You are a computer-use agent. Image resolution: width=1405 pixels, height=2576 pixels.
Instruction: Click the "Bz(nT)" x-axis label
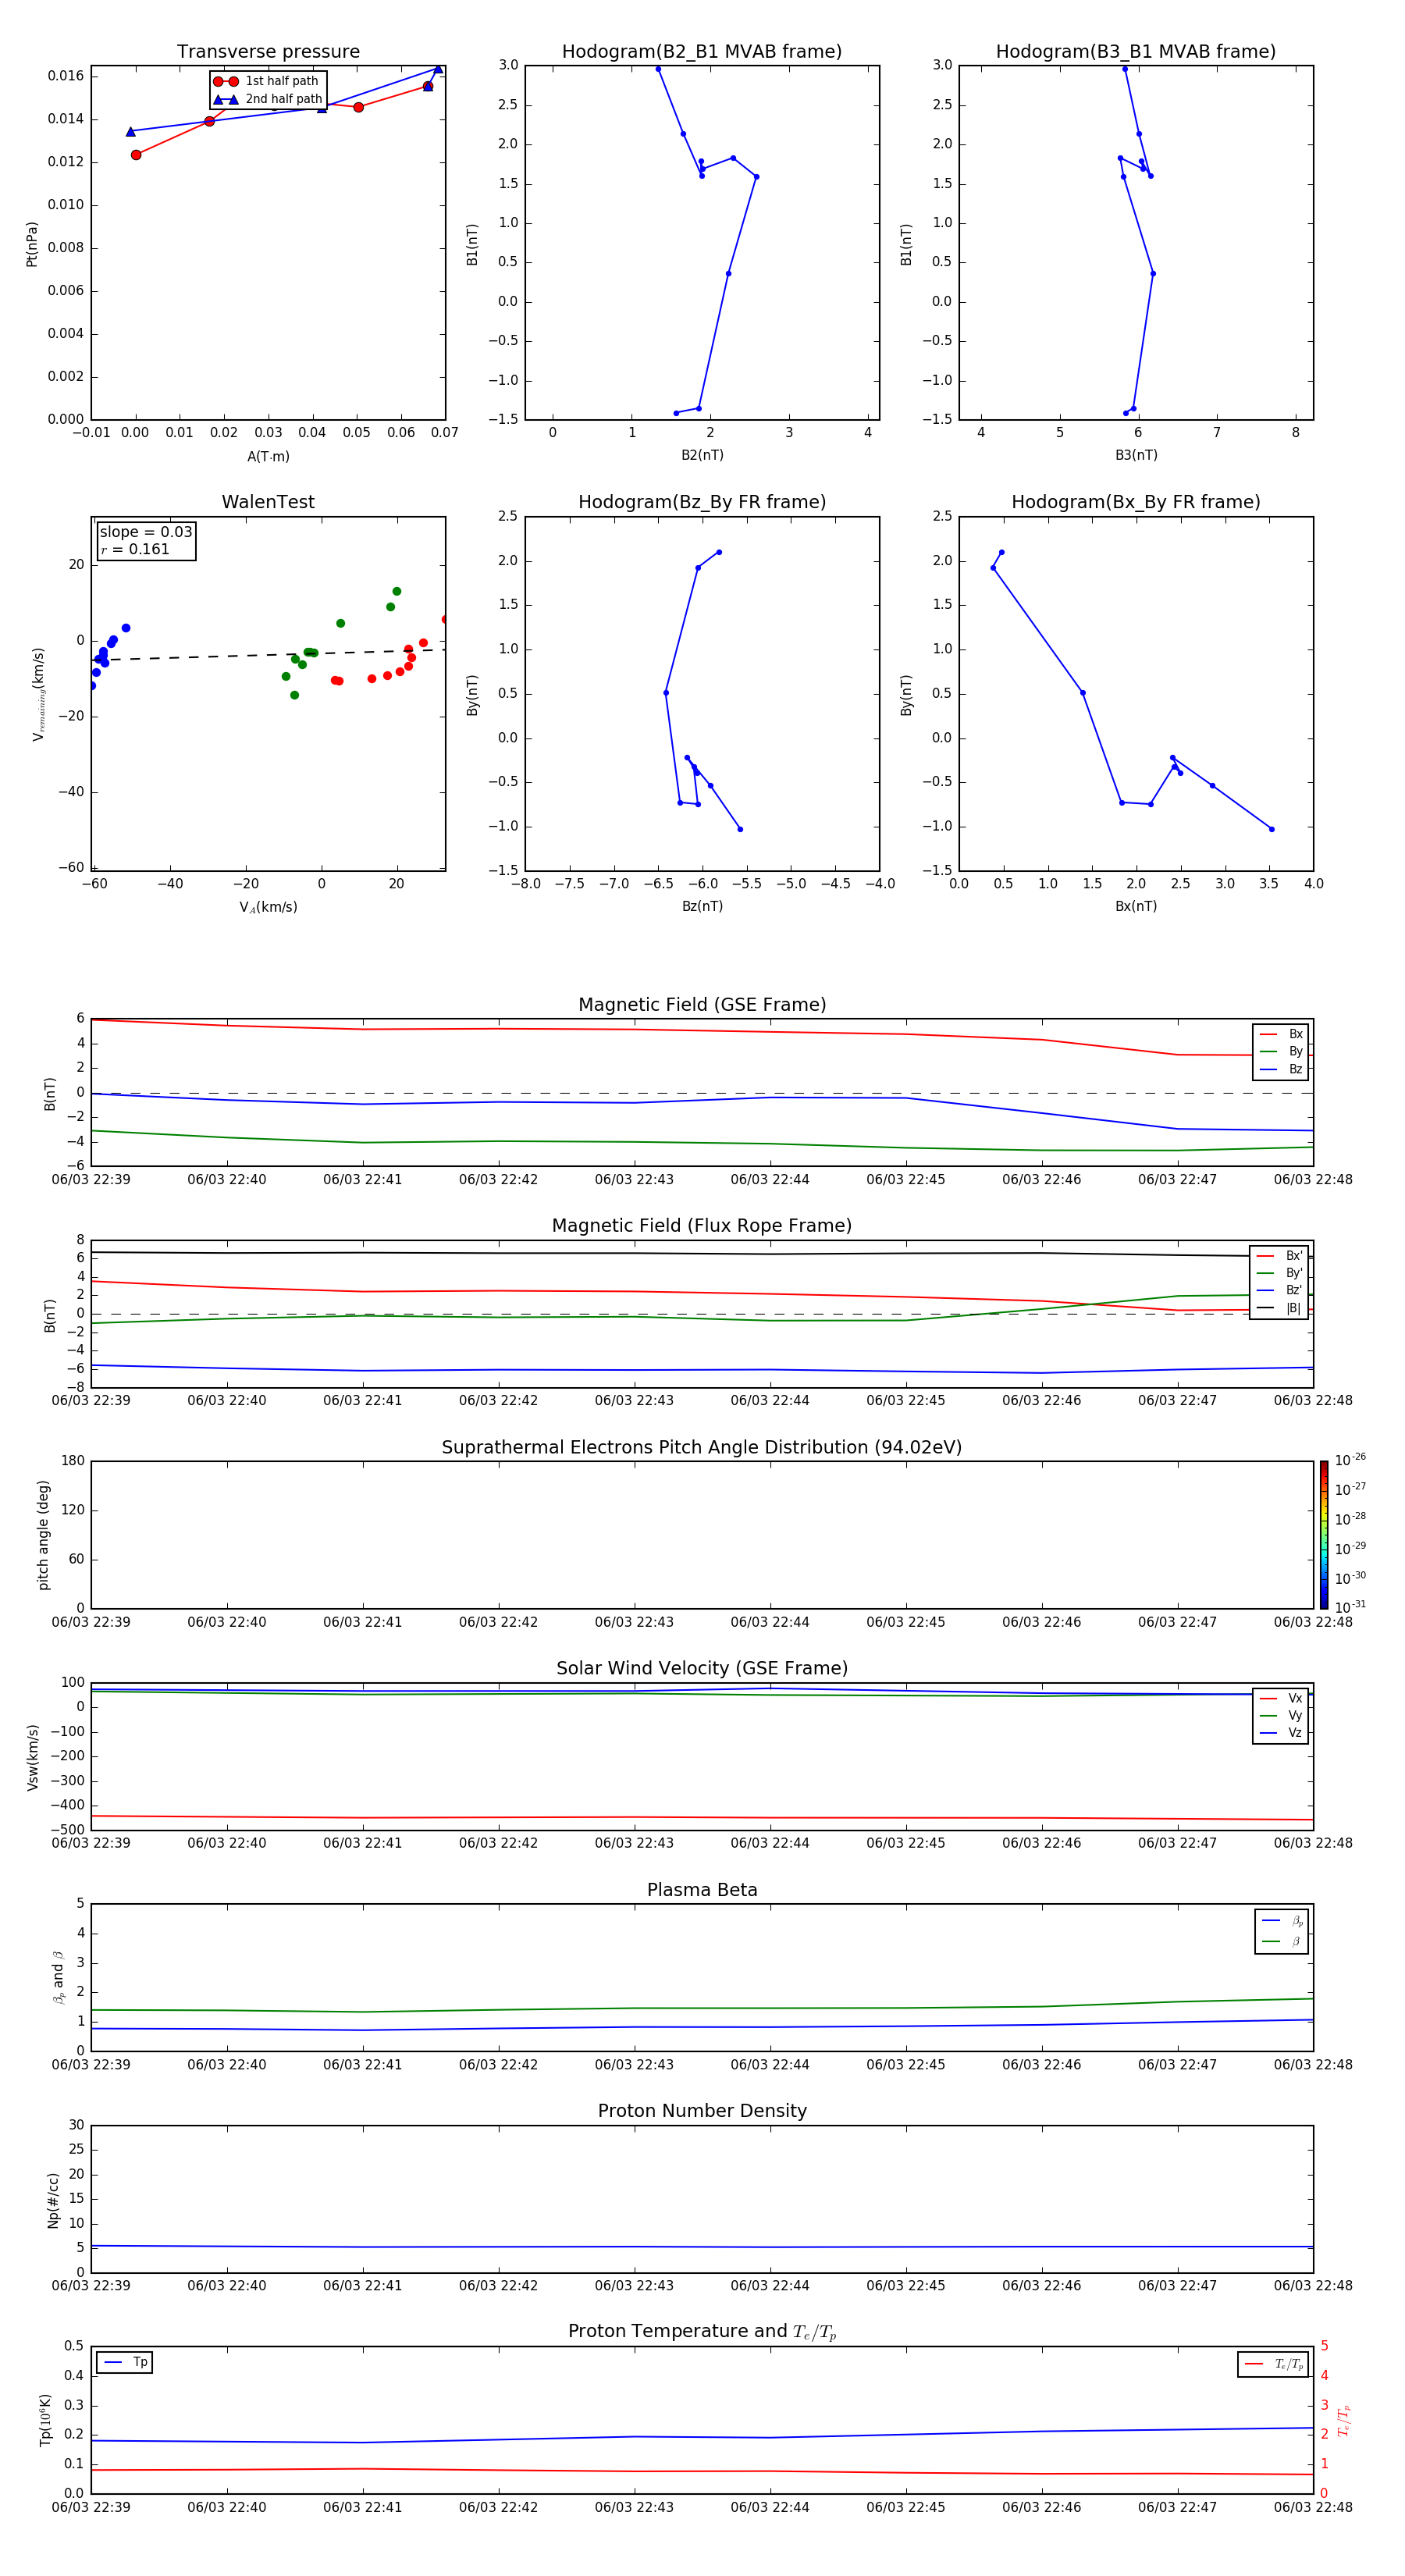pos(702,906)
